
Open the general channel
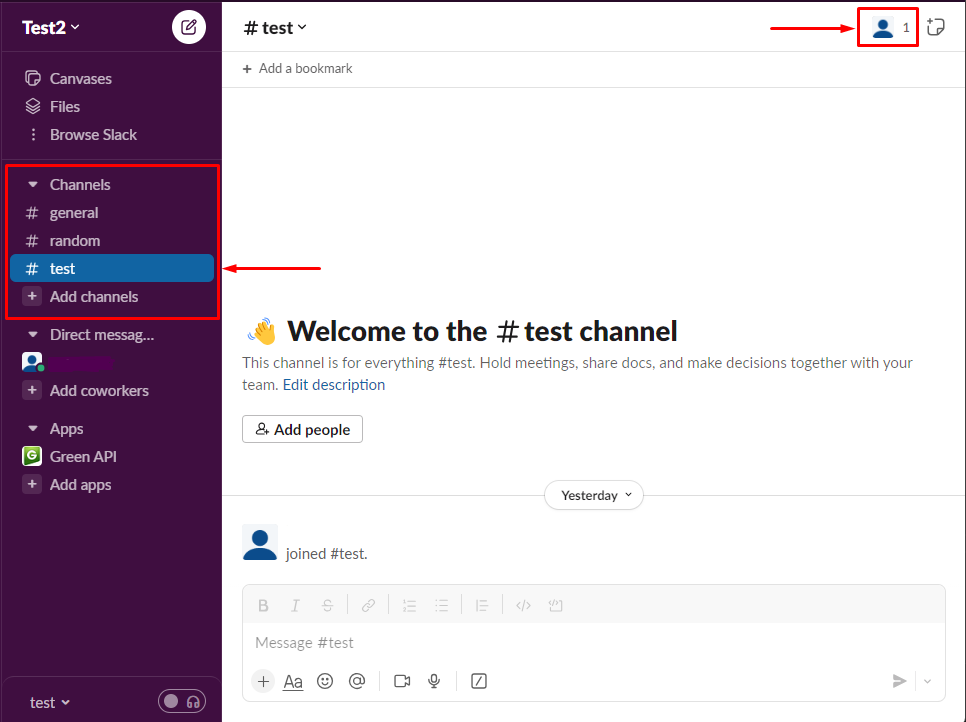(x=74, y=213)
